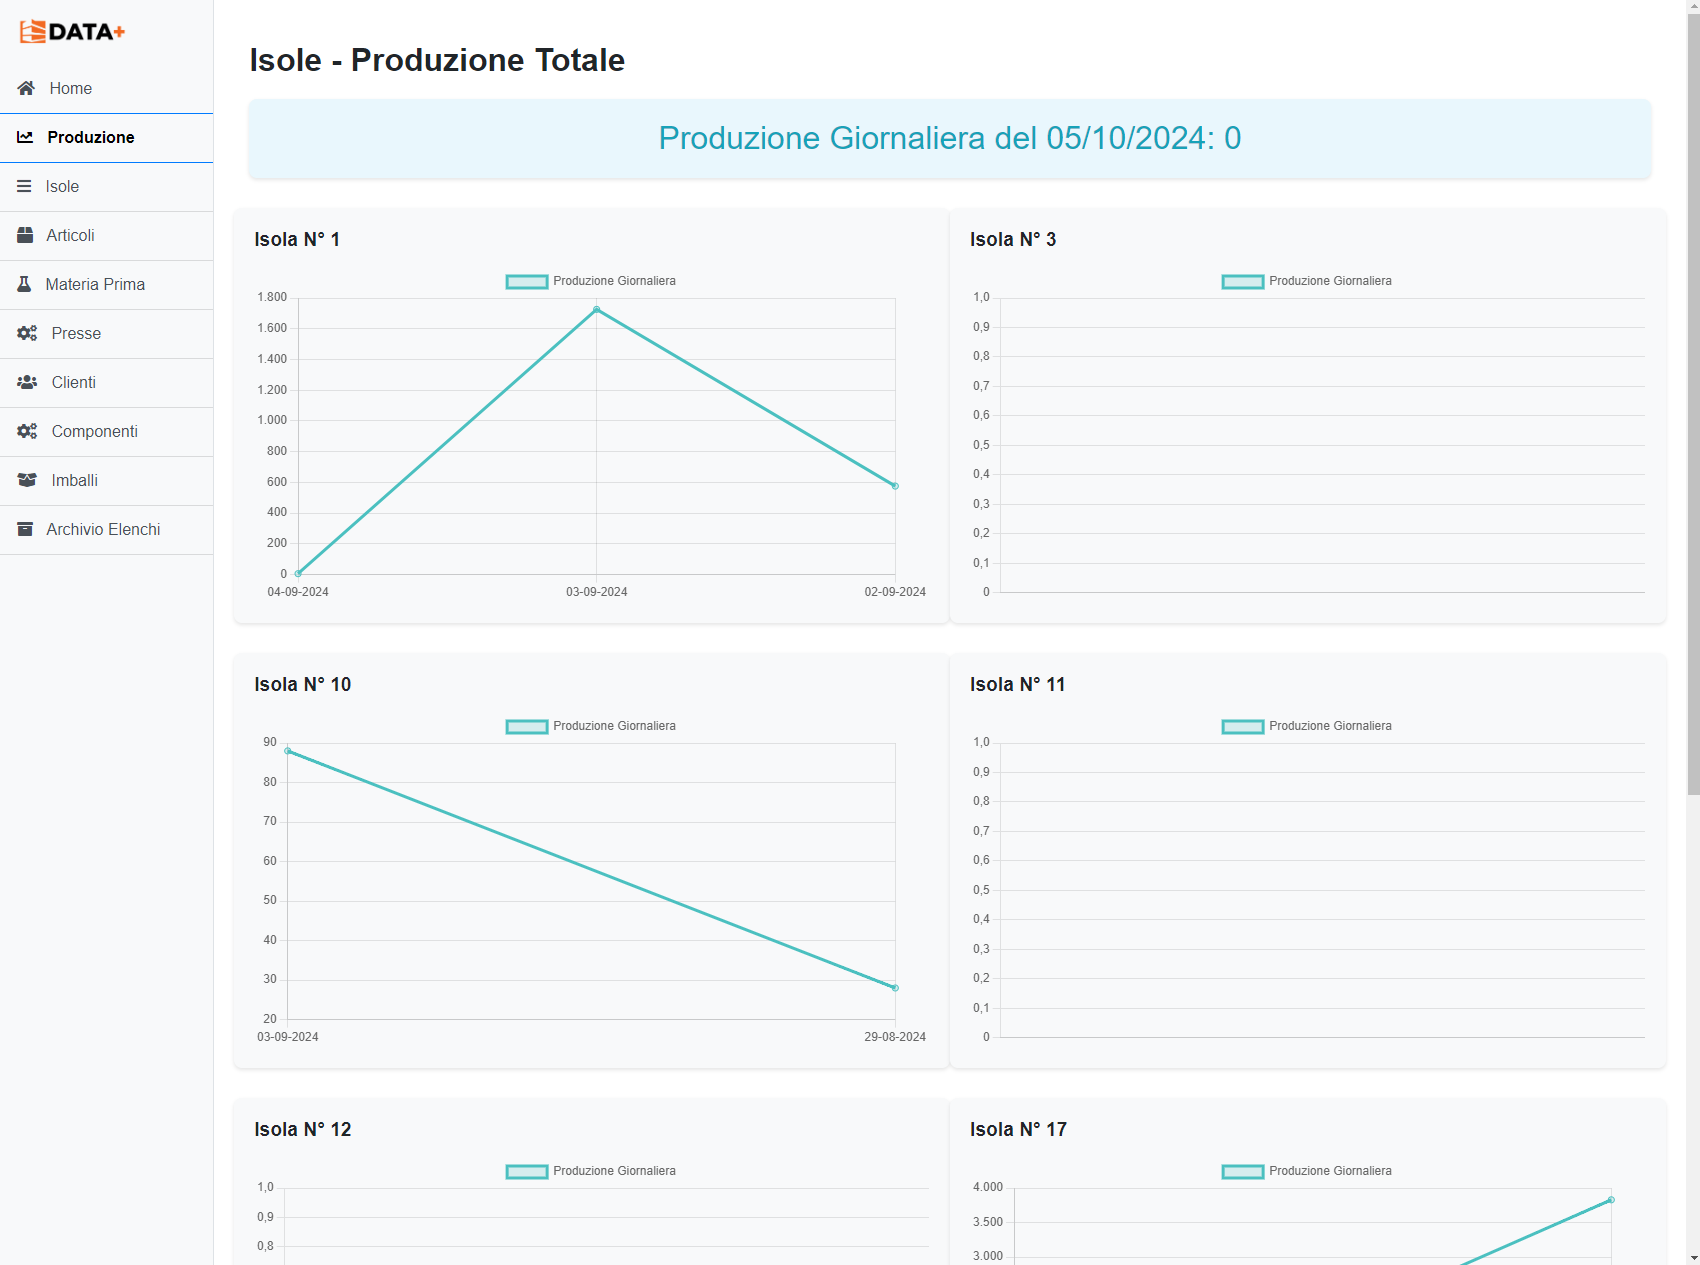Image resolution: width=1700 pixels, height=1265 pixels.
Task: Click the 1.800 y-axis label
Action: tap(272, 297)
